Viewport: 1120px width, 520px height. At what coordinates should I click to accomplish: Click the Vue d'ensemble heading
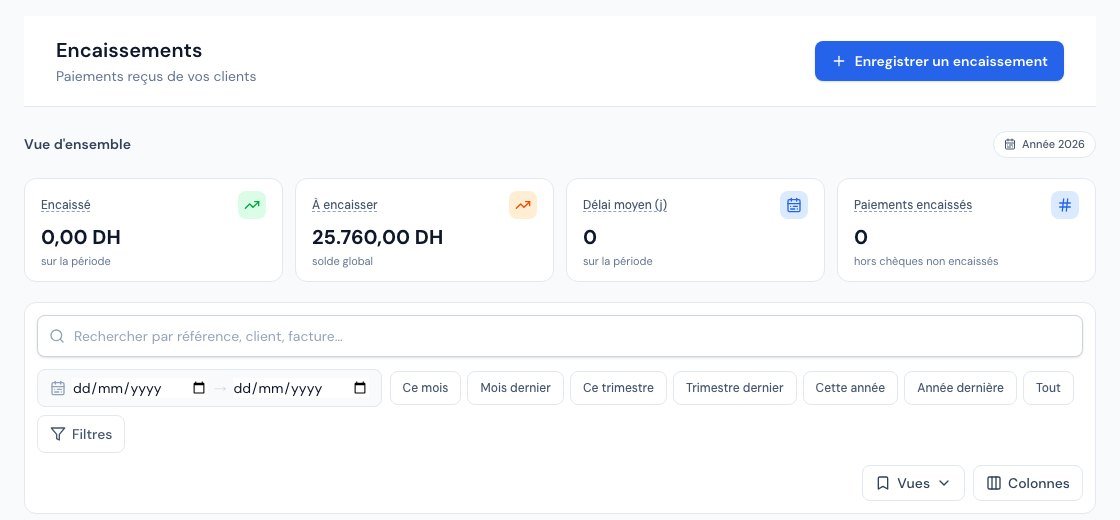[x=77, y=144]
